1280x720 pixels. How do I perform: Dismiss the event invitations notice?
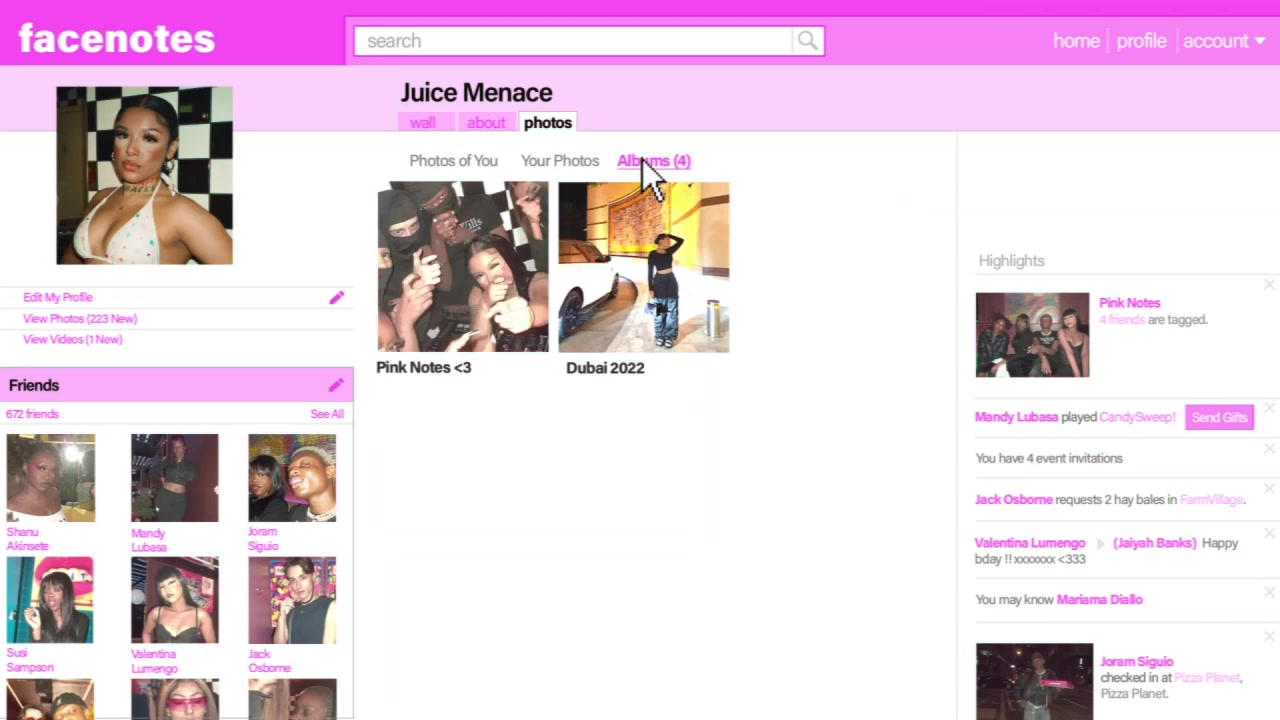pyautogui.click(x=1269, y=448)
